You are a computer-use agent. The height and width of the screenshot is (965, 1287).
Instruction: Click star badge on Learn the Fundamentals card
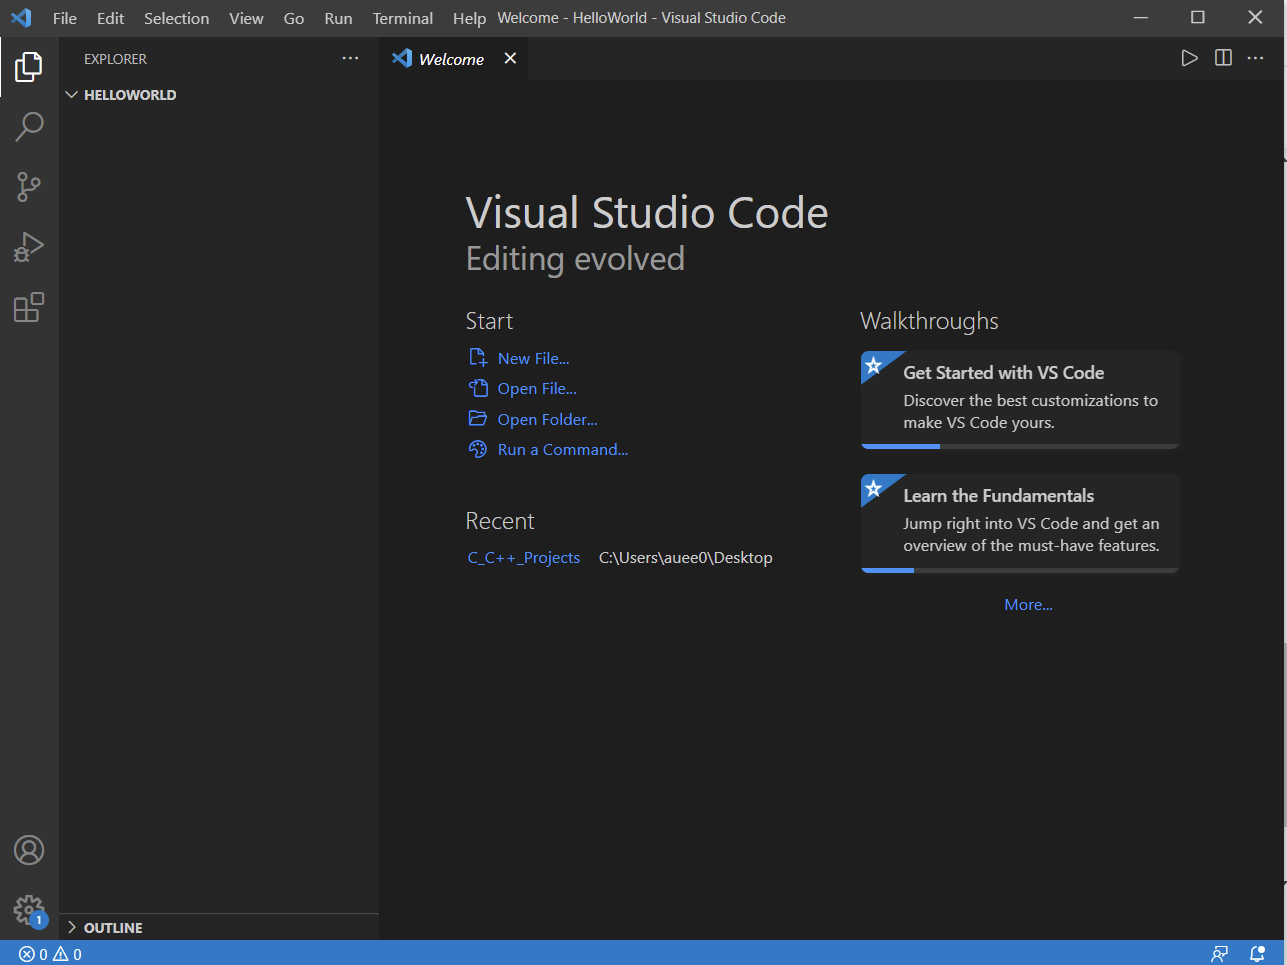874,488
